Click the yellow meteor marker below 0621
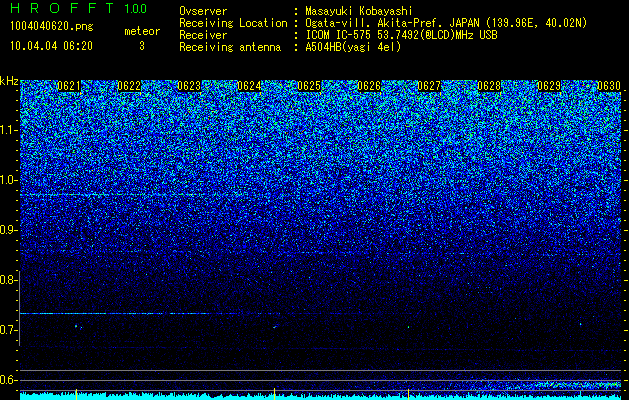The height and width of the screenshot is (400, 629). 76,394
